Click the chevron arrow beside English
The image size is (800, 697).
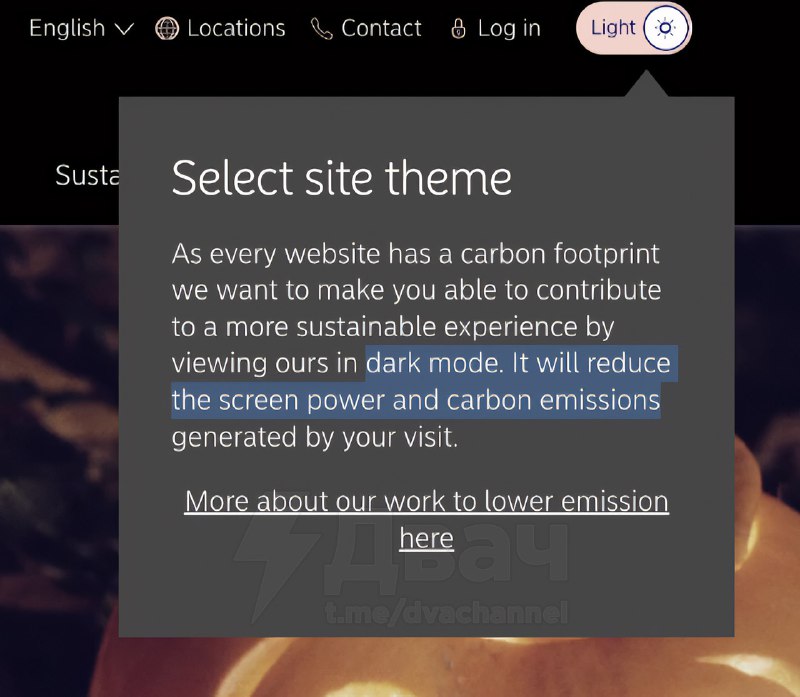[x=124, y=30]
